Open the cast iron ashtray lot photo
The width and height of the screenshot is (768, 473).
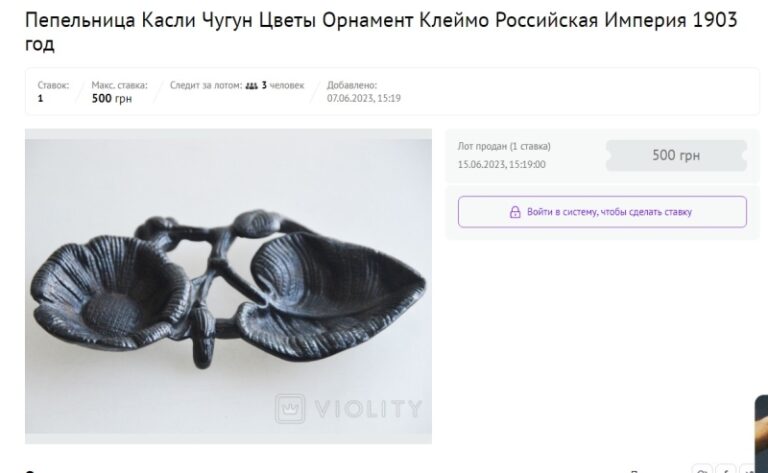click(x=228, y=286)
